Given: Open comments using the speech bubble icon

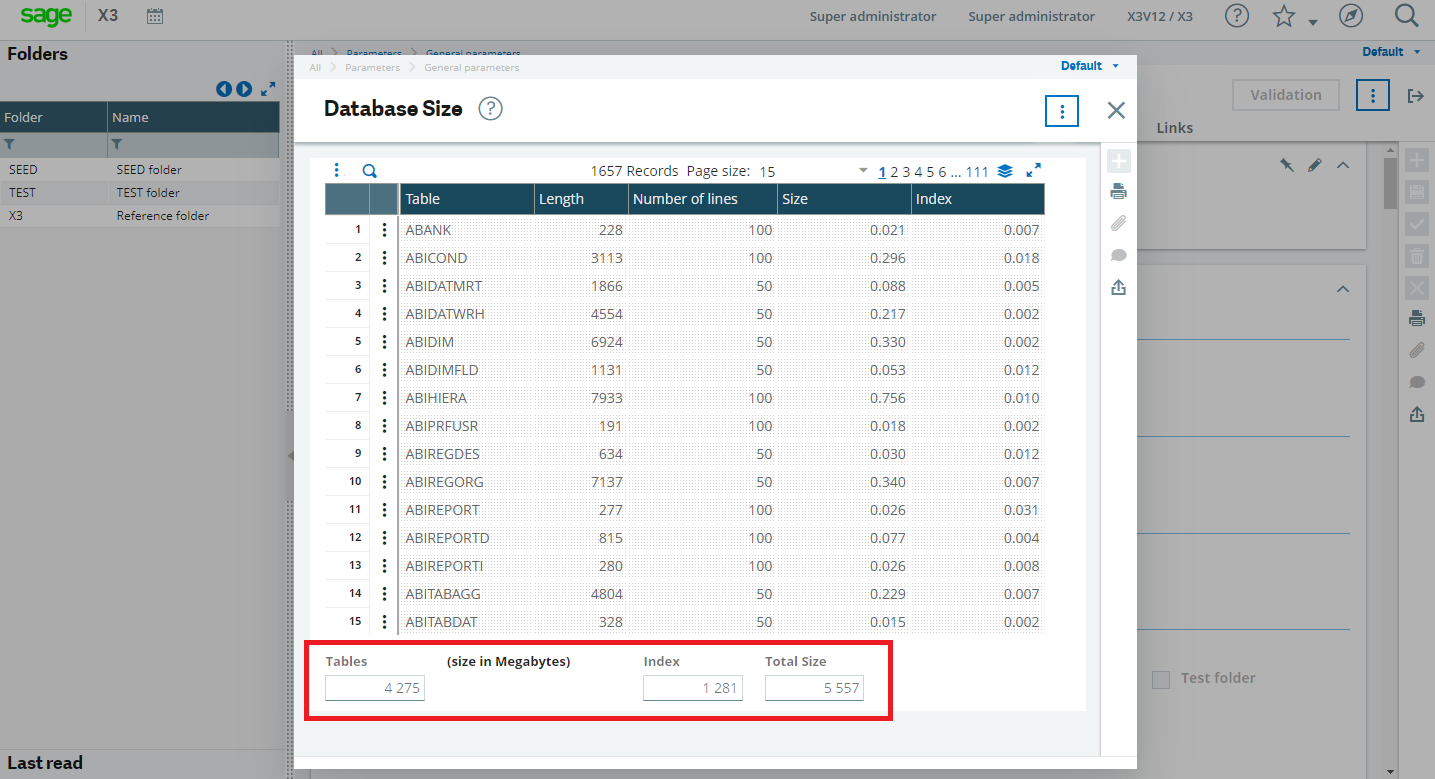Looking at the screenshot, I should (x=1118, y=255).
